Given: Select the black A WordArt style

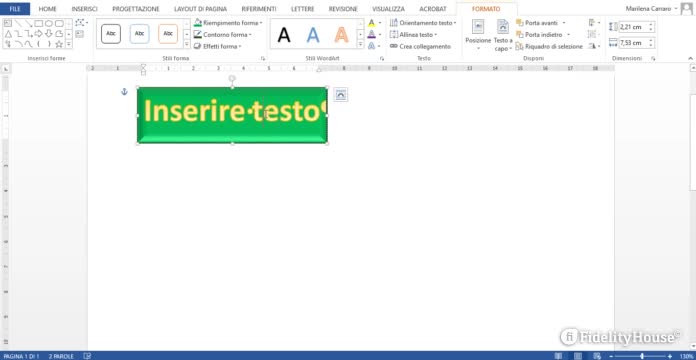Looking at the screenshot, I should tap(284, 34).
